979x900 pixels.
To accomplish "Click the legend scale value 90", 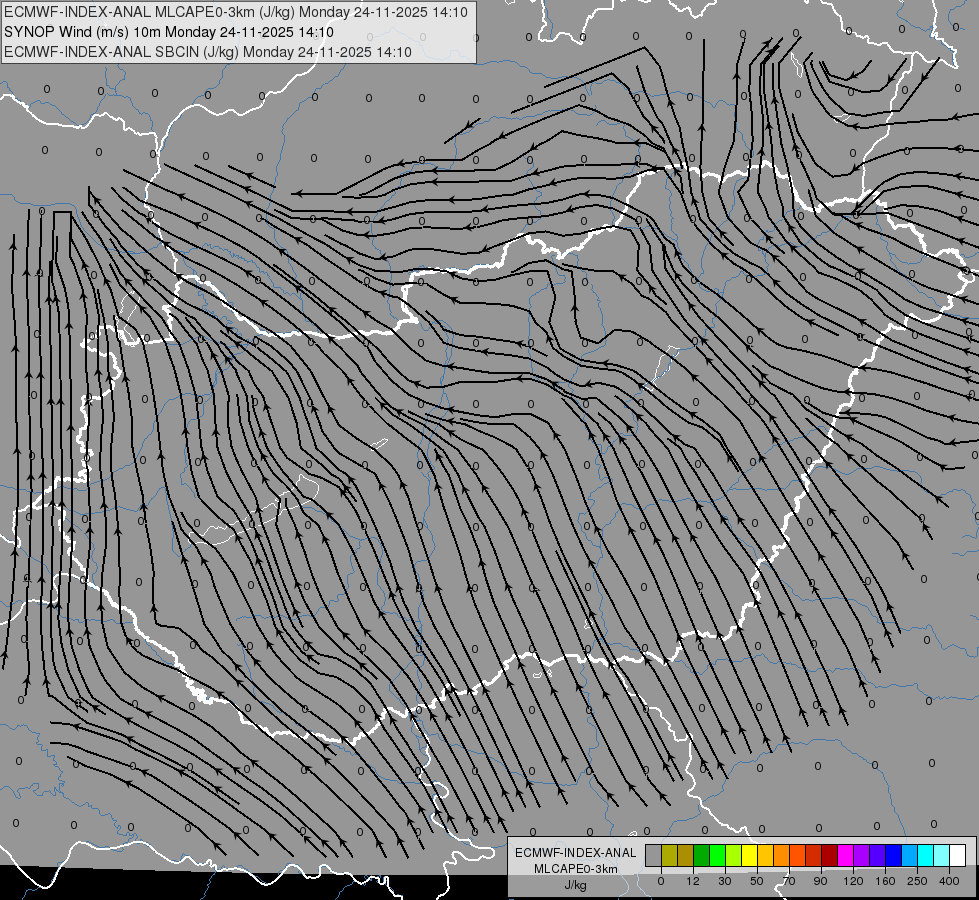I will click(821, 881).
